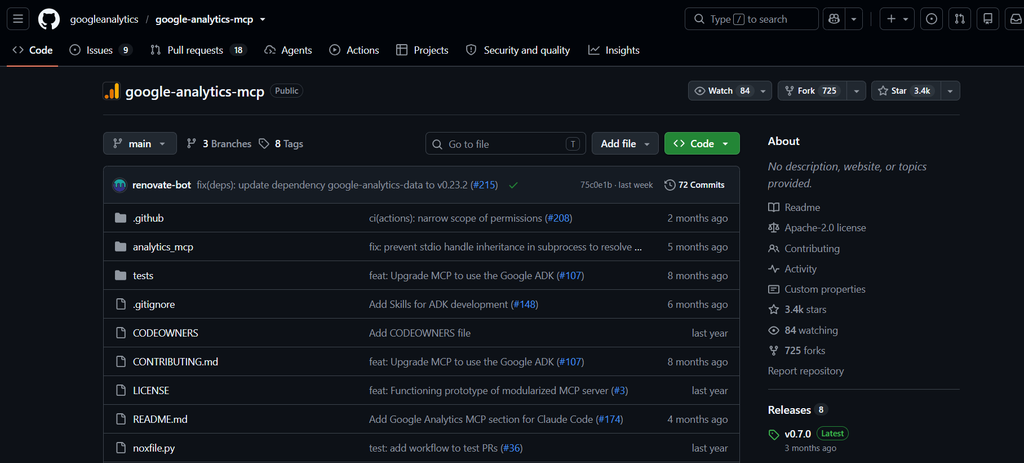Click the google-analytics-mcp repo logo

coord(112,91)
